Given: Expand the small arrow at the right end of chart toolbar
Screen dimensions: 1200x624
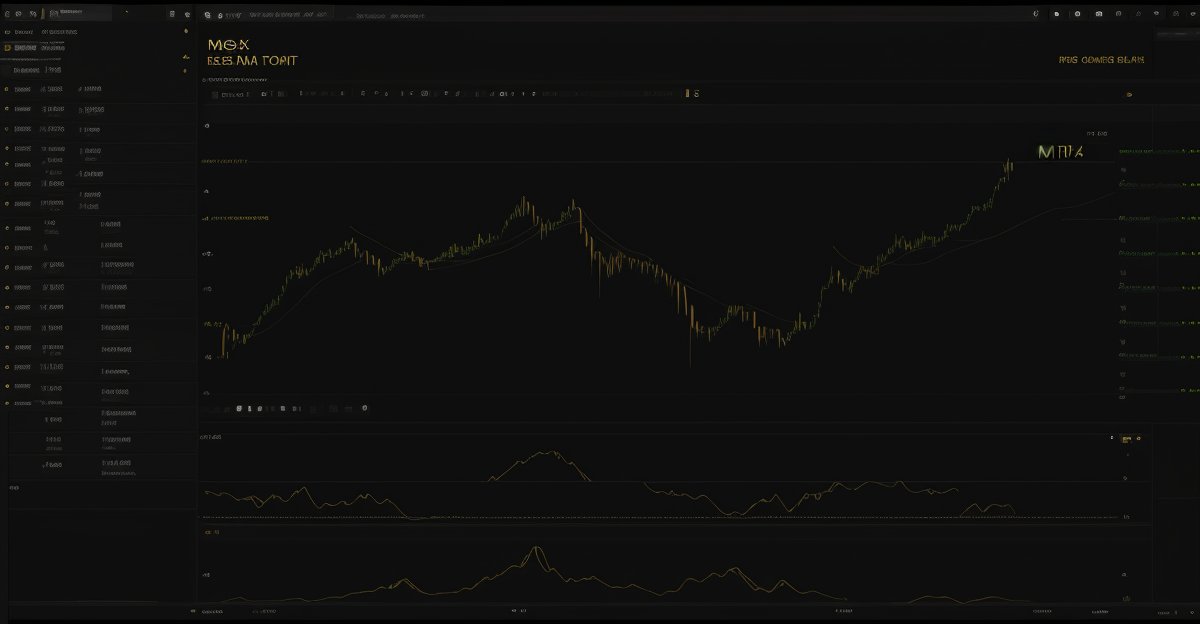Looking at the screenshot, I should click(x=1130, y=94).
